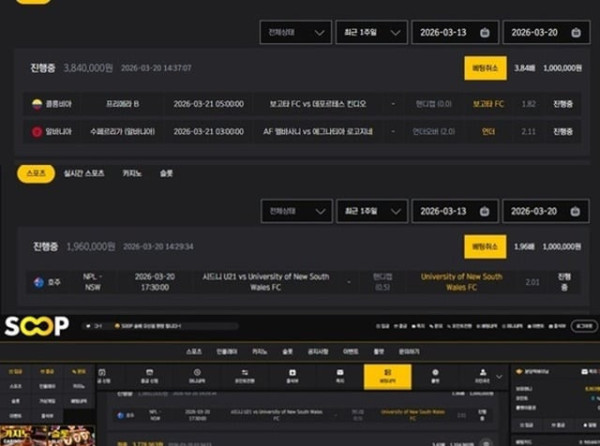Viewport: 600px width, 446px height.
Task: Click the 2026-03-21 03:00:00 match time
Action: point(209,132)
